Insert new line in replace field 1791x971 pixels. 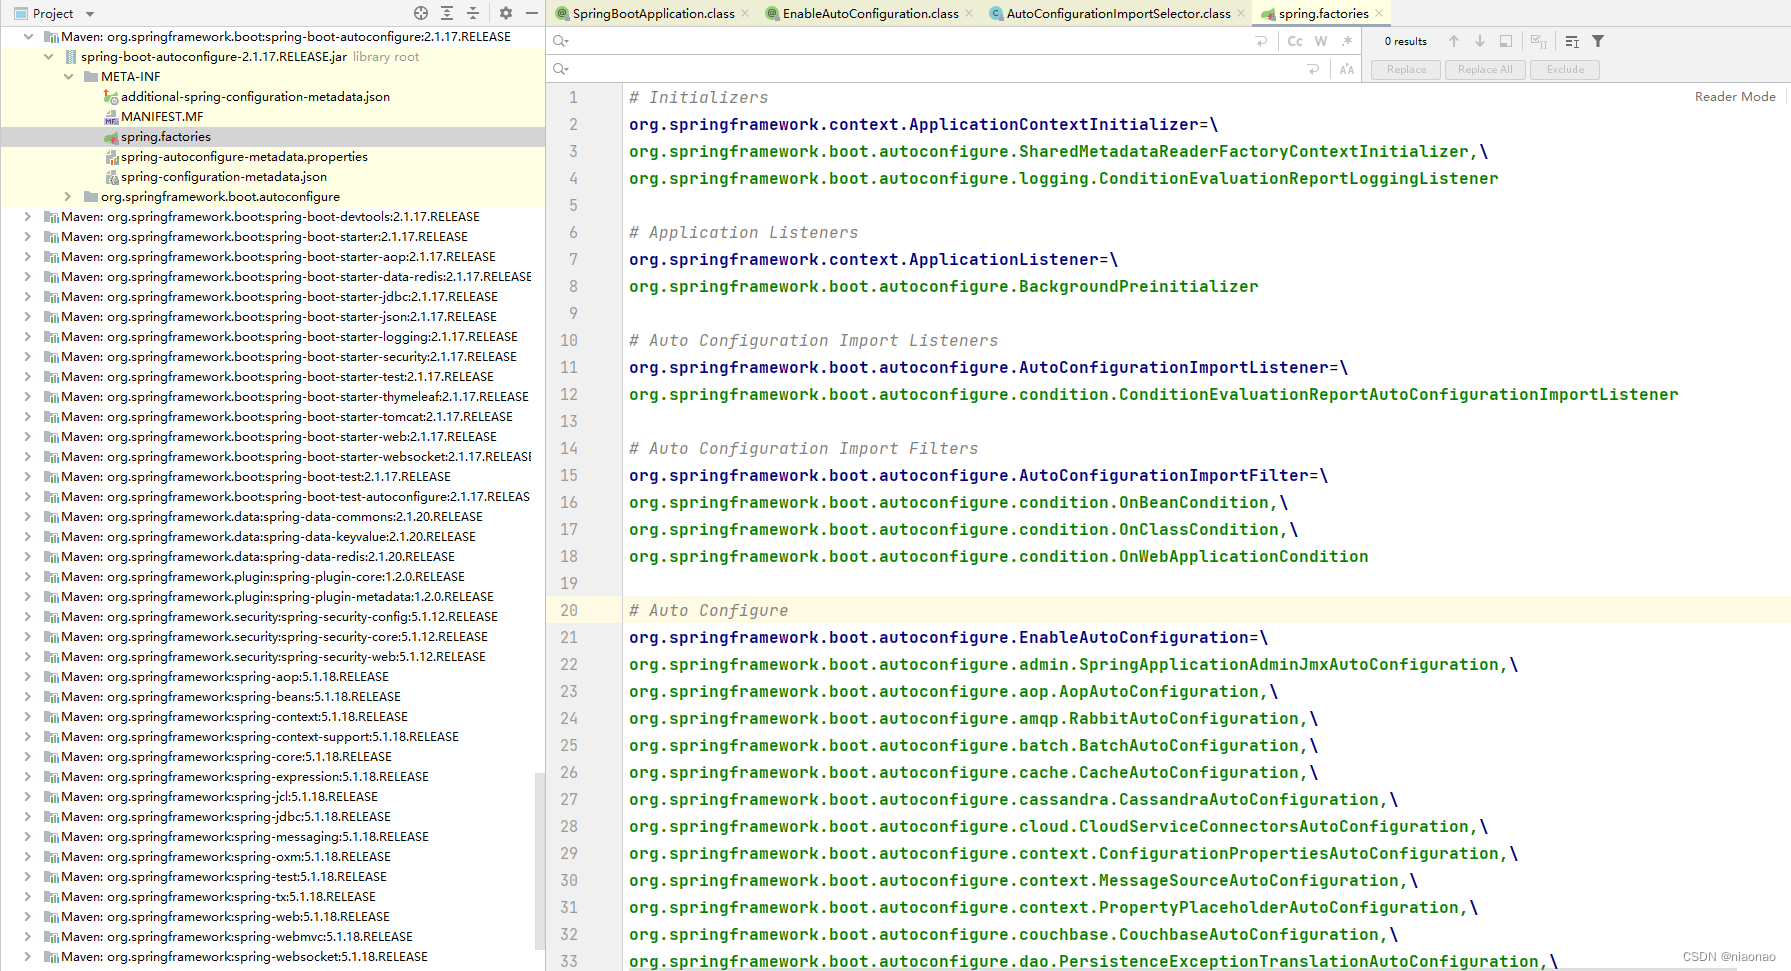tap(1313, 69)
